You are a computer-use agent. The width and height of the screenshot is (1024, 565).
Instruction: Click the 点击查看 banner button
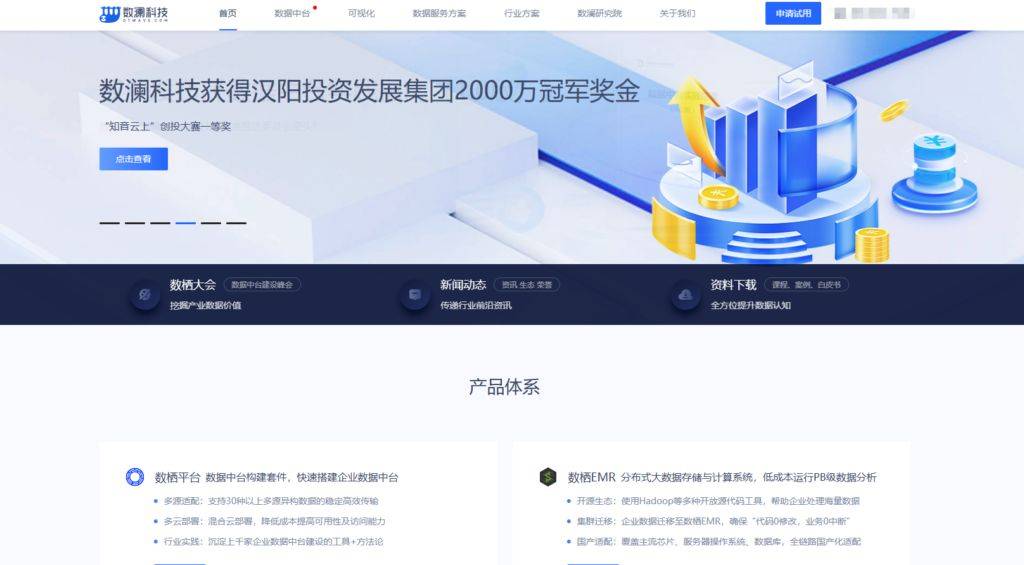133,159
